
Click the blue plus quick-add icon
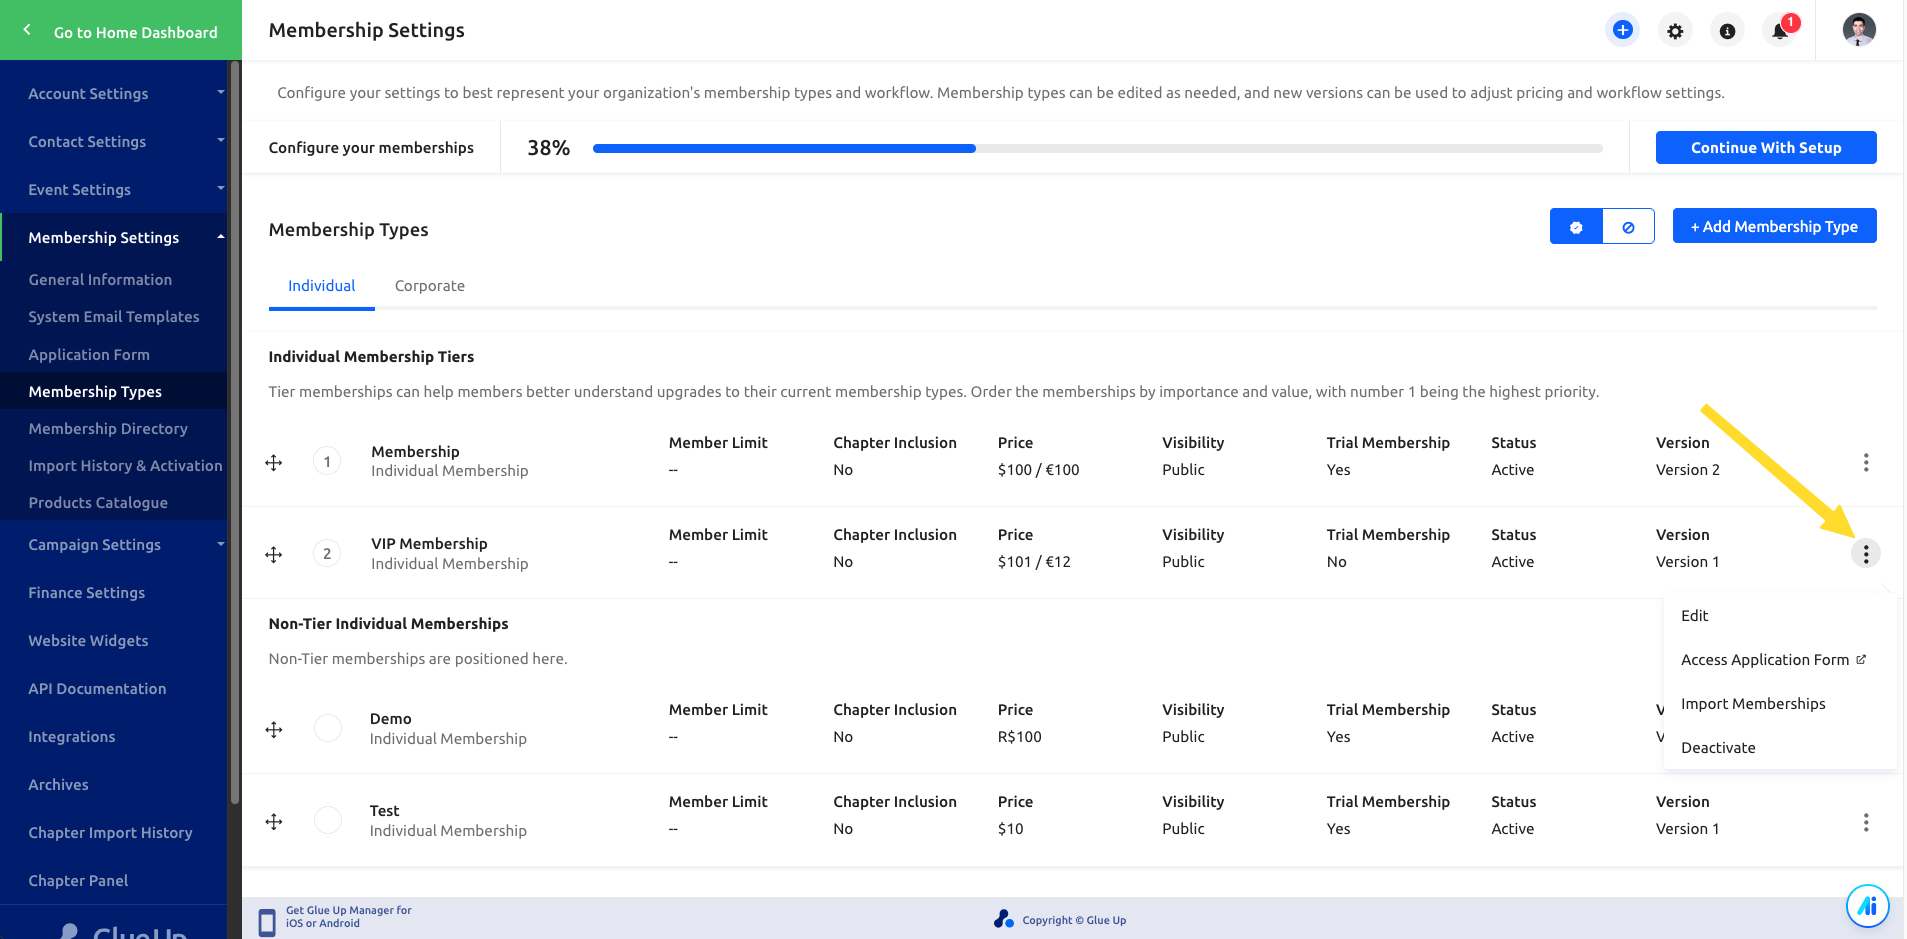pos(1622,30)
